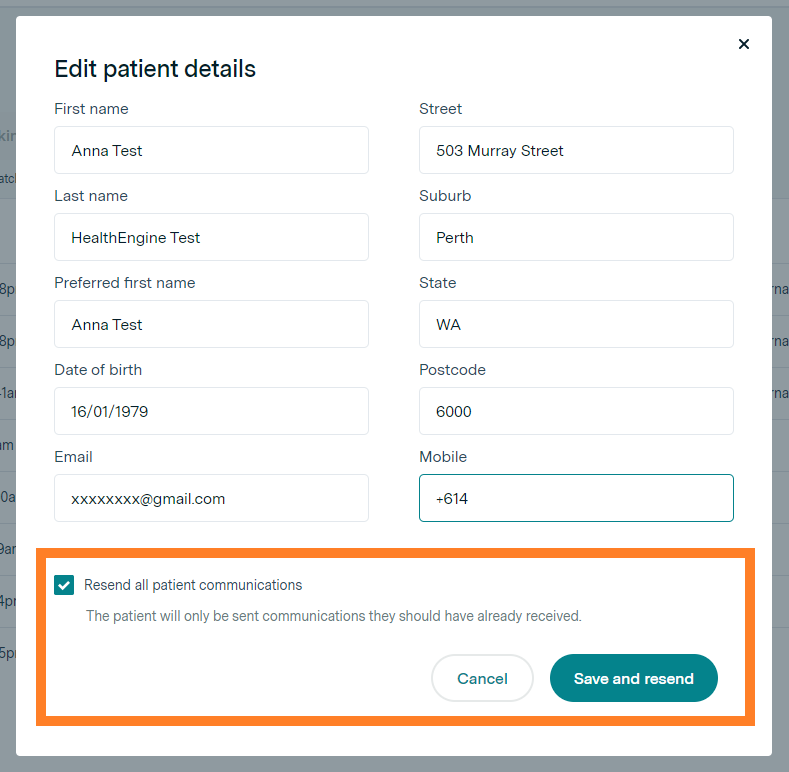
Task: Untick the Resend all patient communications checkbox
Action: (x=64, y=585)
